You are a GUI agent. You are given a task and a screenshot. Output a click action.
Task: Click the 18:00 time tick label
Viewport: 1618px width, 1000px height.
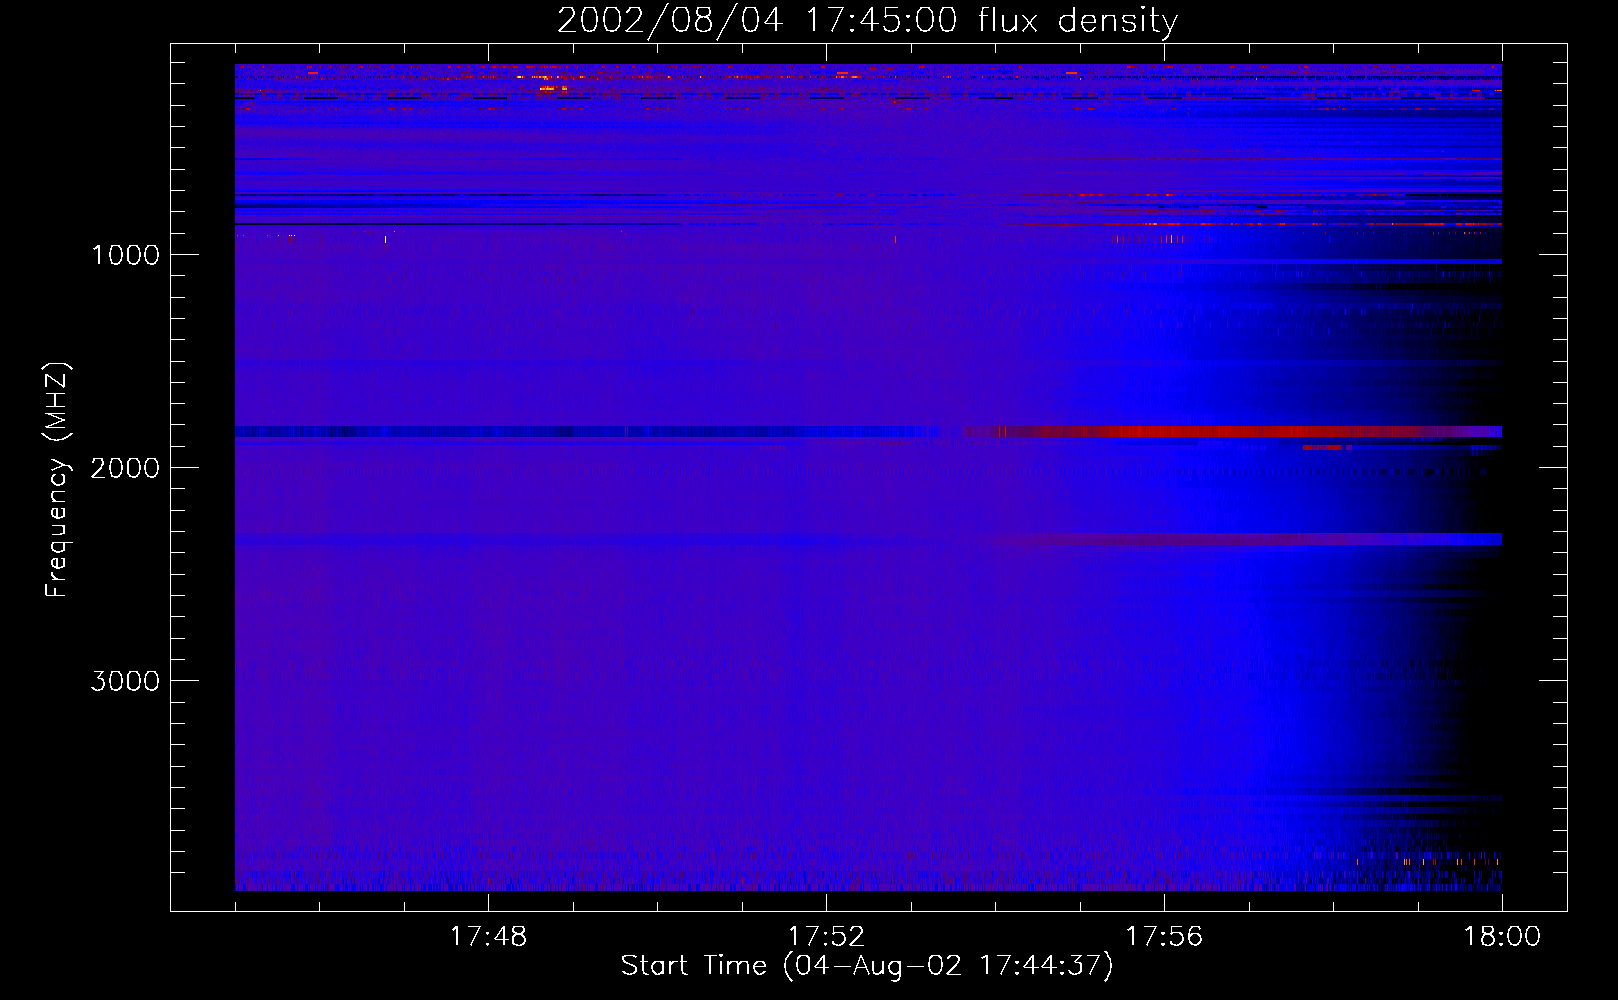click(x=1502, y=937)
